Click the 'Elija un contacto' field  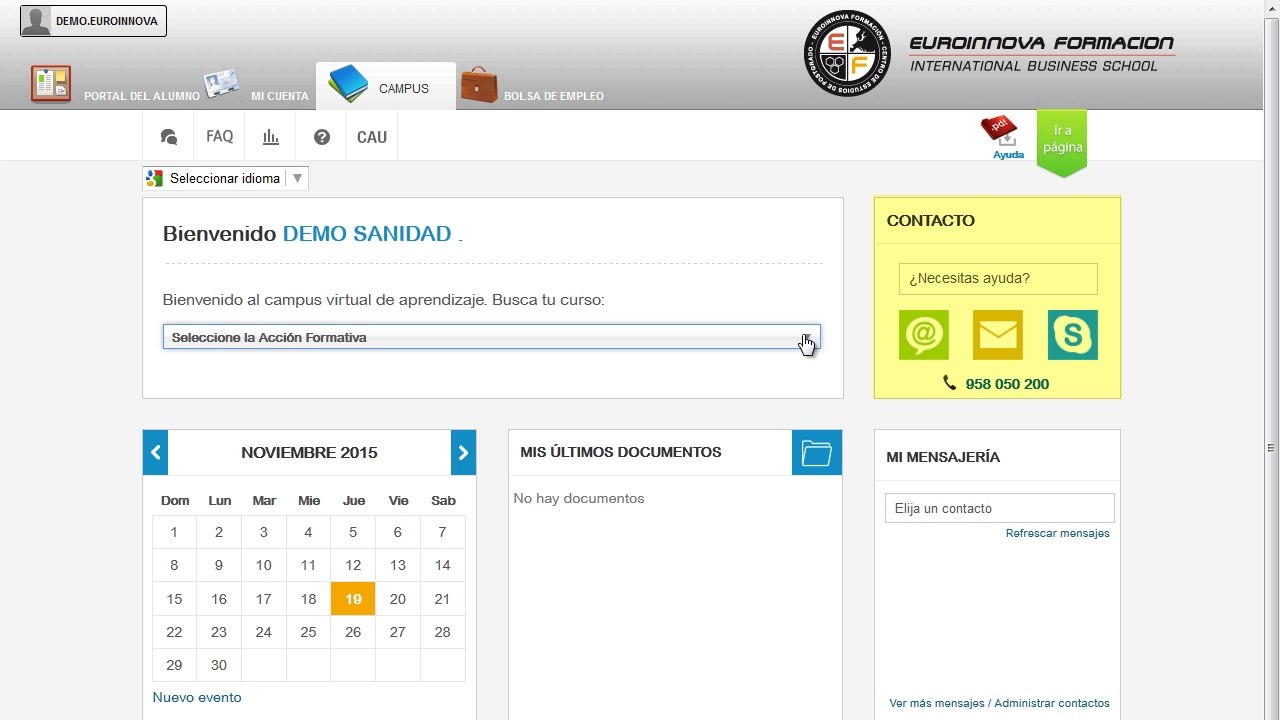pos(1000,508)
